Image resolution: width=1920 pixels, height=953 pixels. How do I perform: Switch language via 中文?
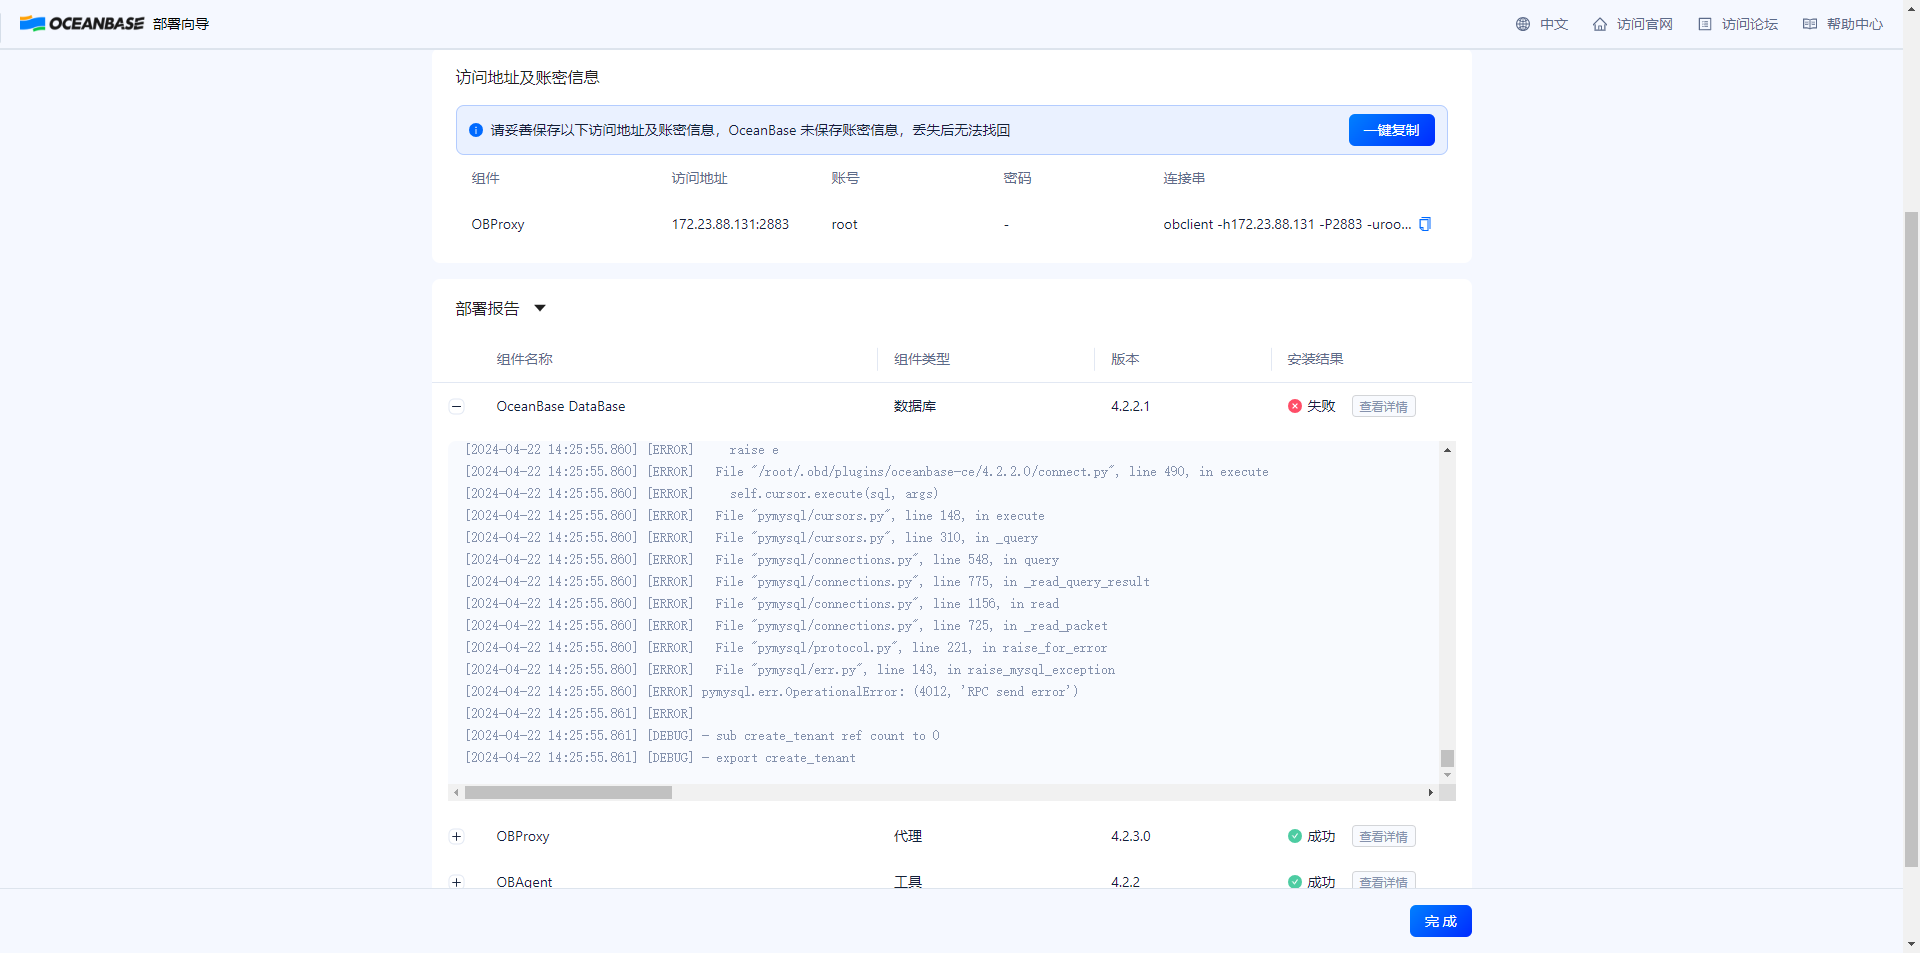point(1553,24)
